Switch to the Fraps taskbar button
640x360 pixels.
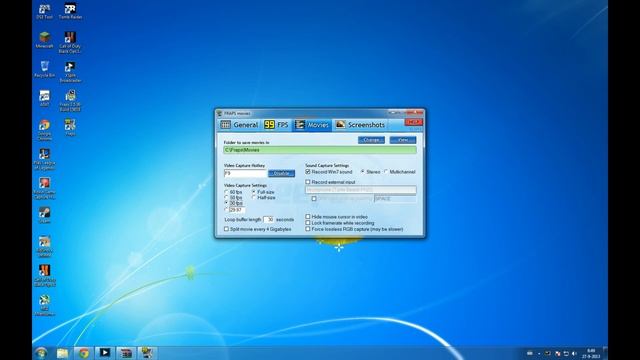click(x=147, y=353)
